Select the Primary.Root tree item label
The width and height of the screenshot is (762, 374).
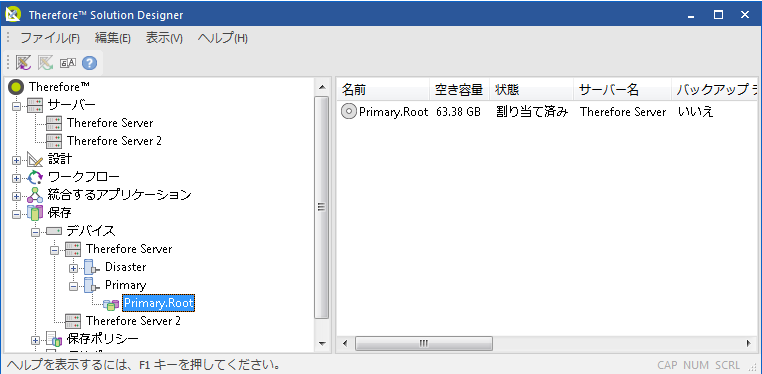(158, 303)
